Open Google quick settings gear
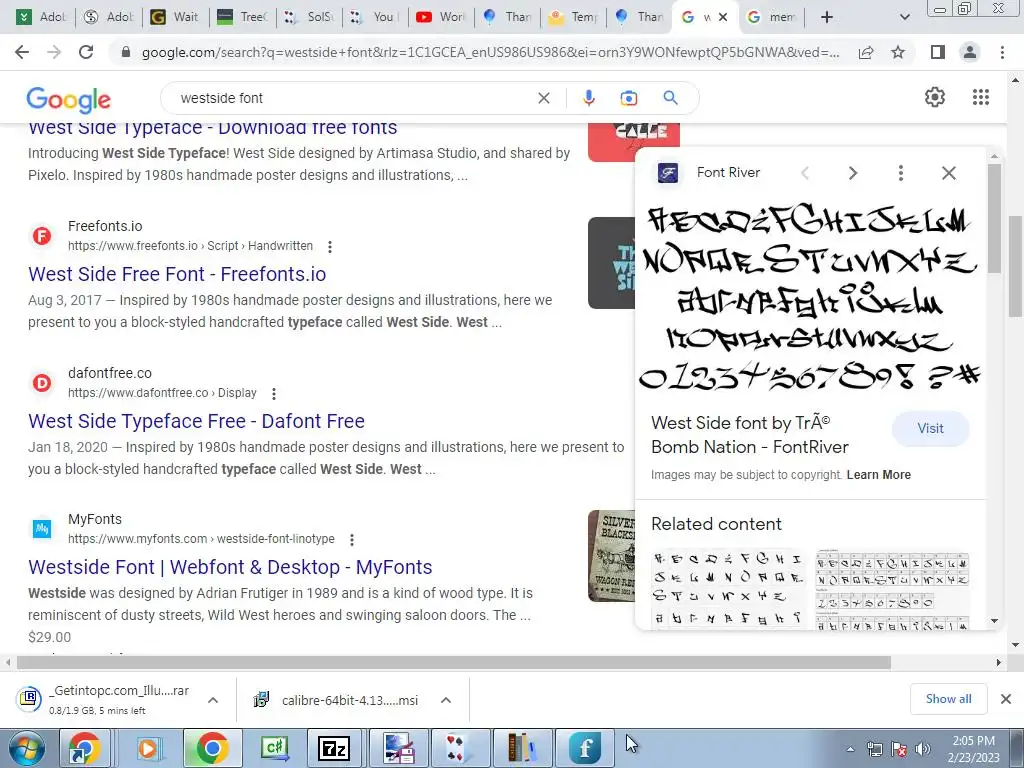1024x768 pixels. (935, 97)
